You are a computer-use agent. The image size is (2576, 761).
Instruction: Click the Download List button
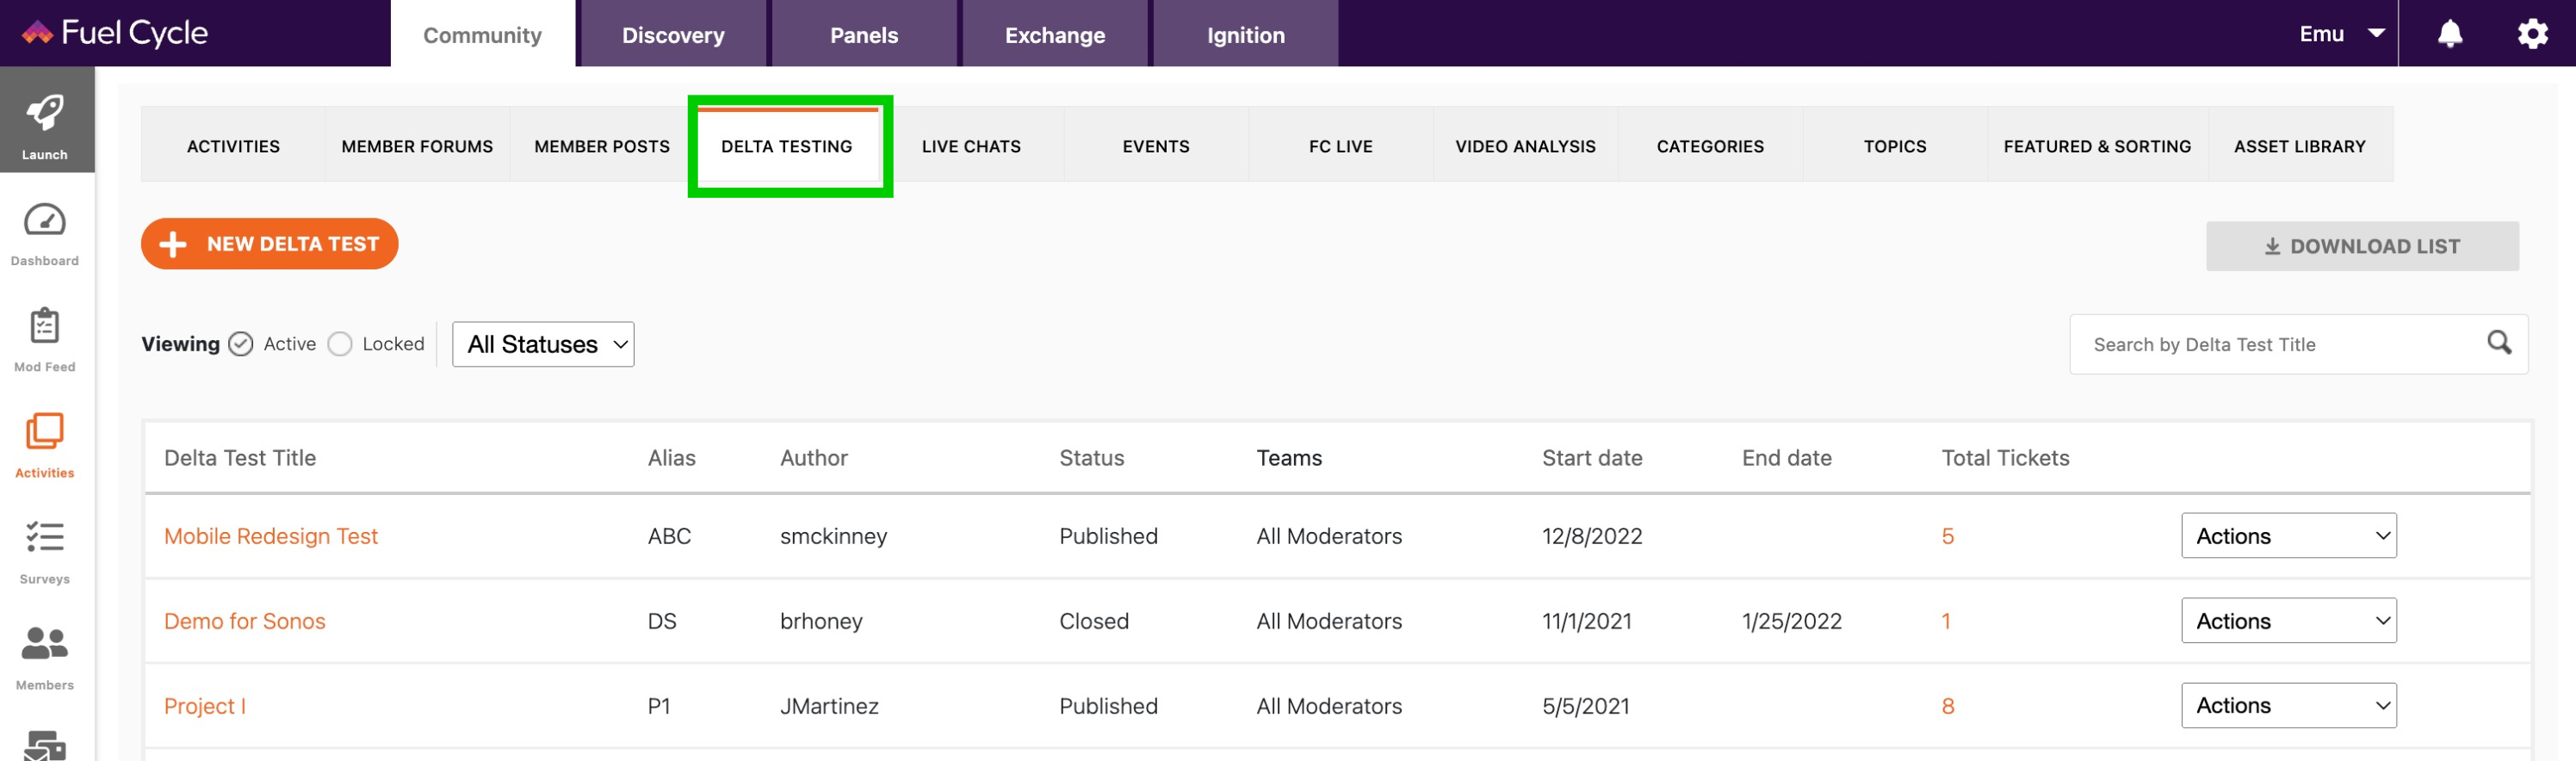[2362, 246]
